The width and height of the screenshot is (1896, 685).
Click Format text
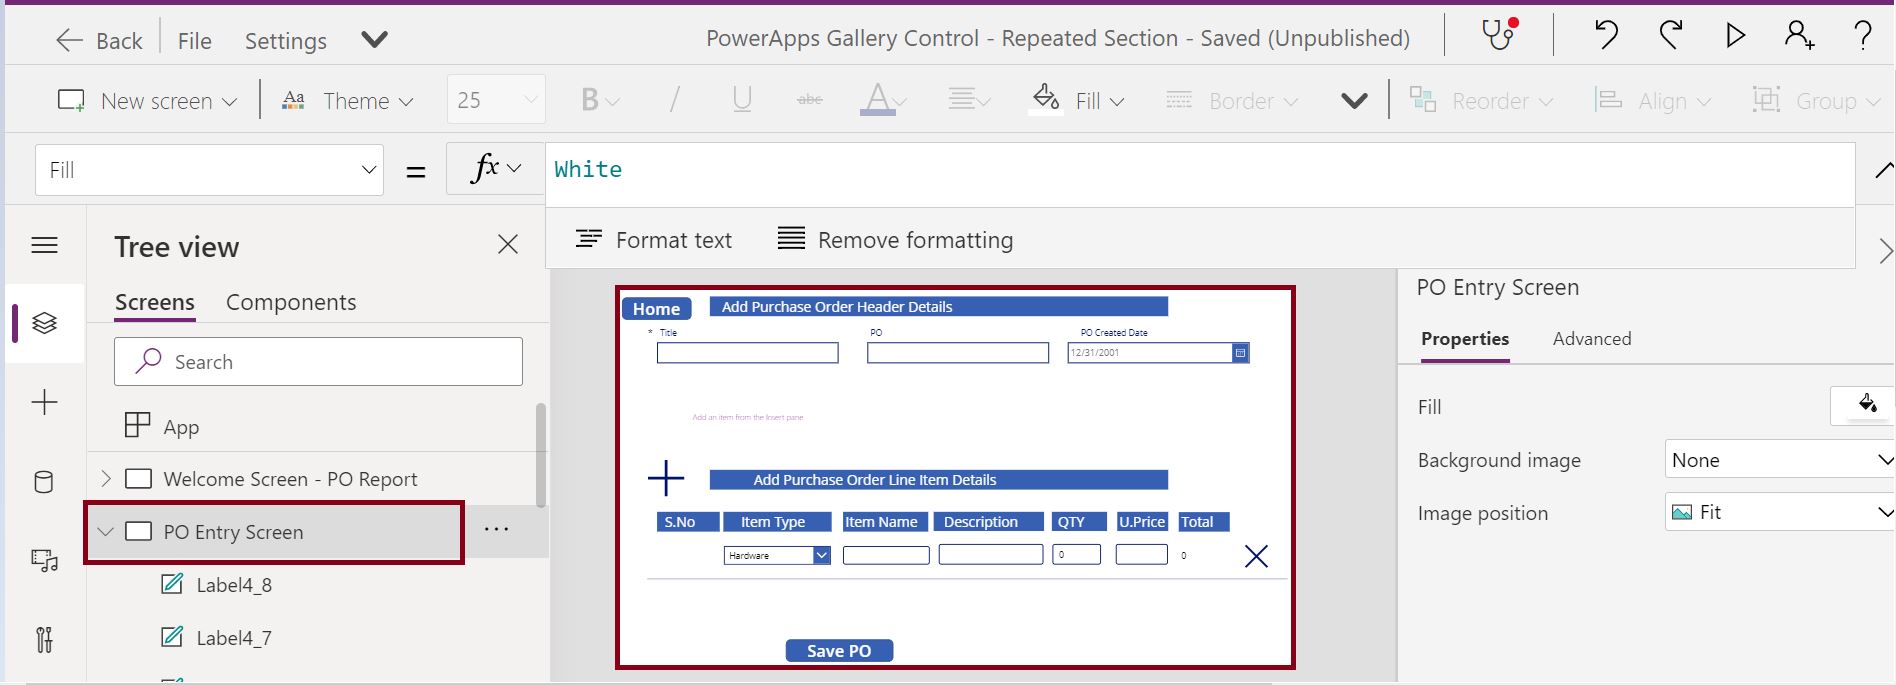coord(654,240)
